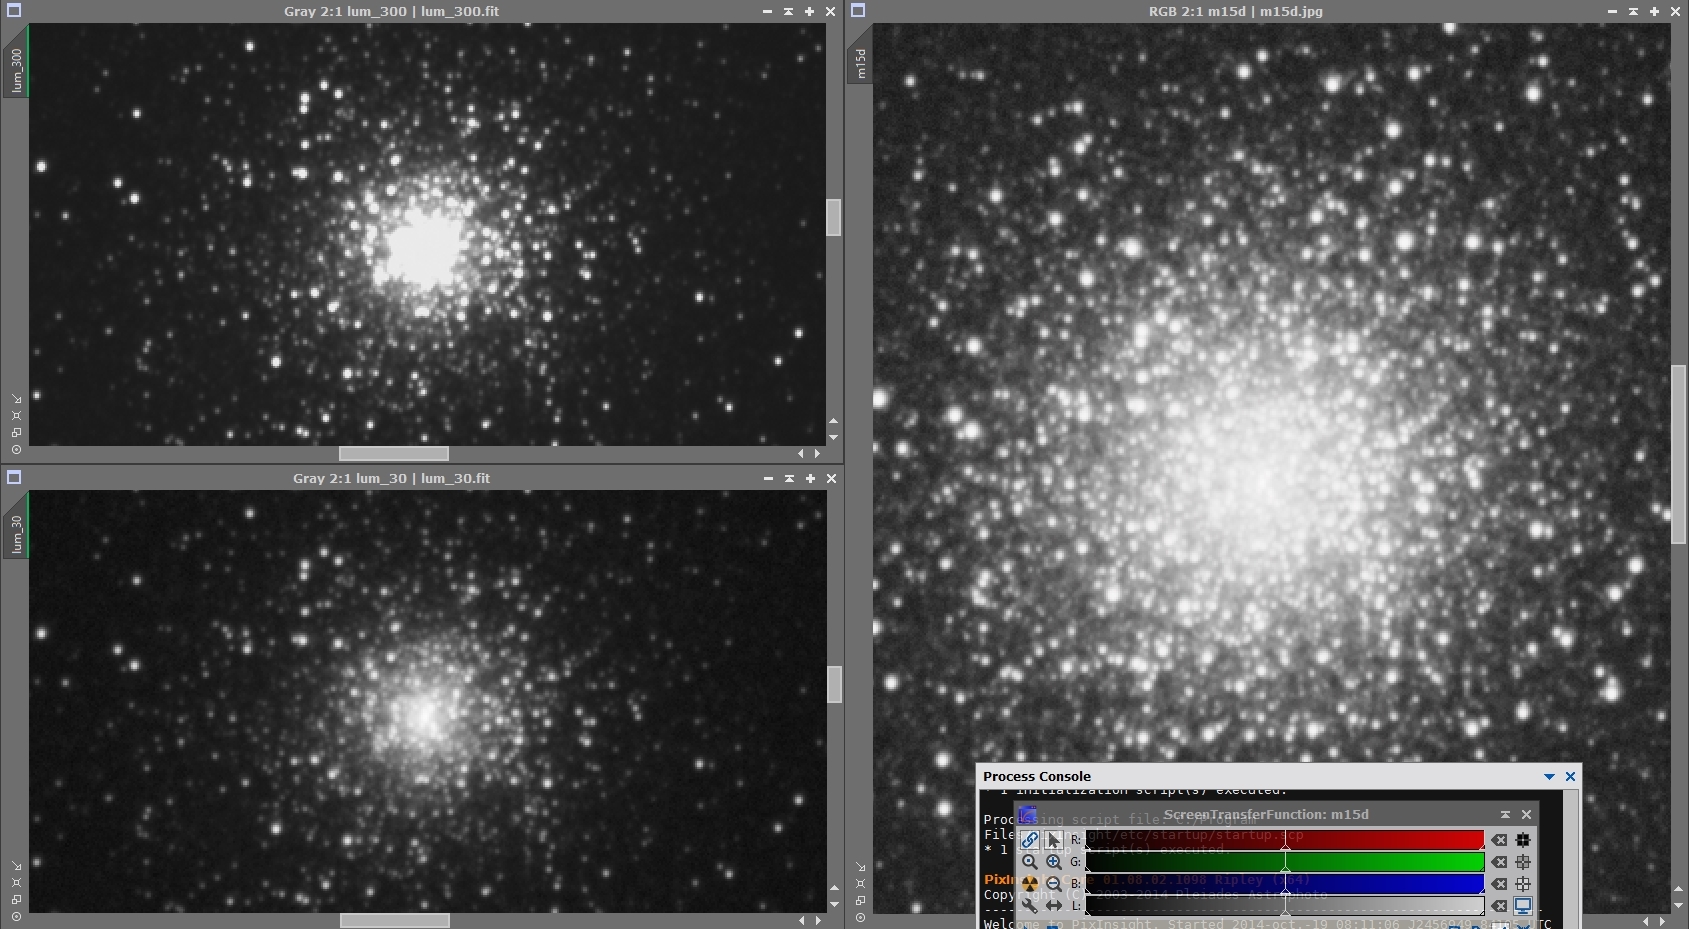Click scroll-left arrow in lum_30 window

point(802,920)
